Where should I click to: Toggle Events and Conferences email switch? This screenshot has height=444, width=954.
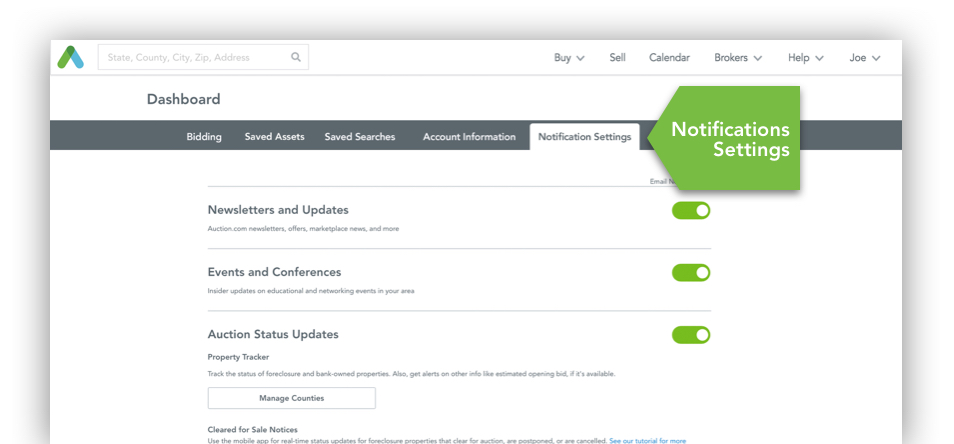(x=691, y=272)
